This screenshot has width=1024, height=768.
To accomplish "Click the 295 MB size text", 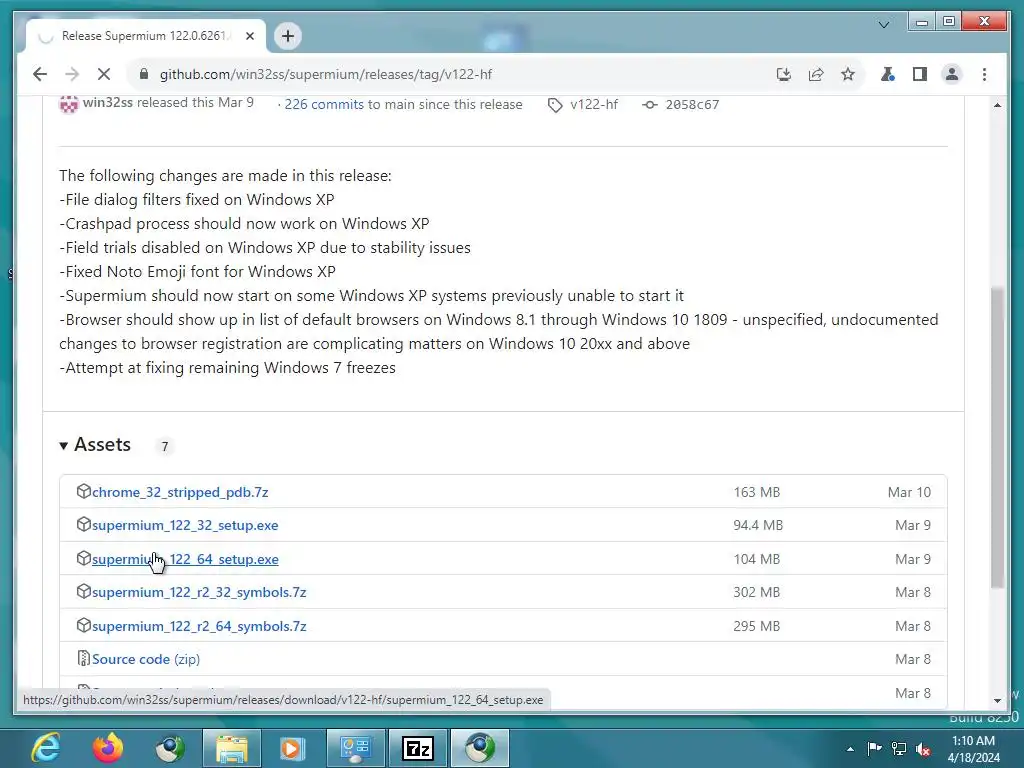I will pos(756,626).
